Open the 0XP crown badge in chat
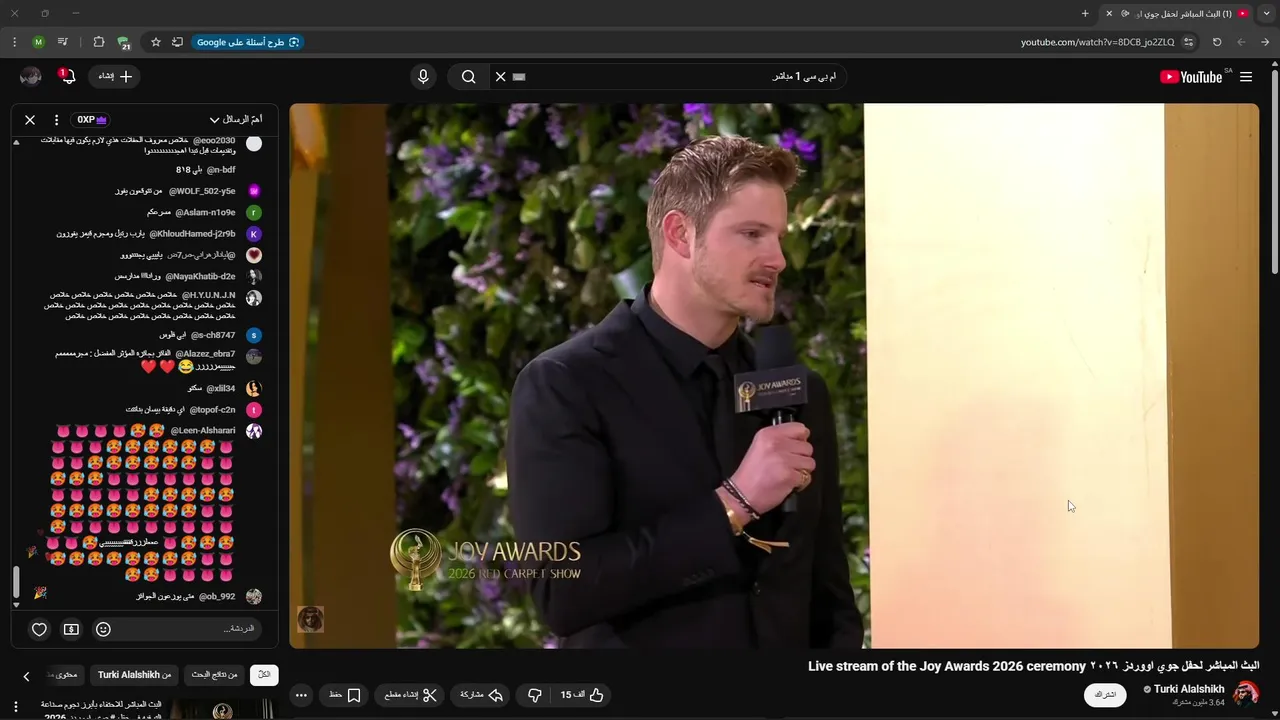Viewport: 1280px width, 720px height. (x=92, y=120)
